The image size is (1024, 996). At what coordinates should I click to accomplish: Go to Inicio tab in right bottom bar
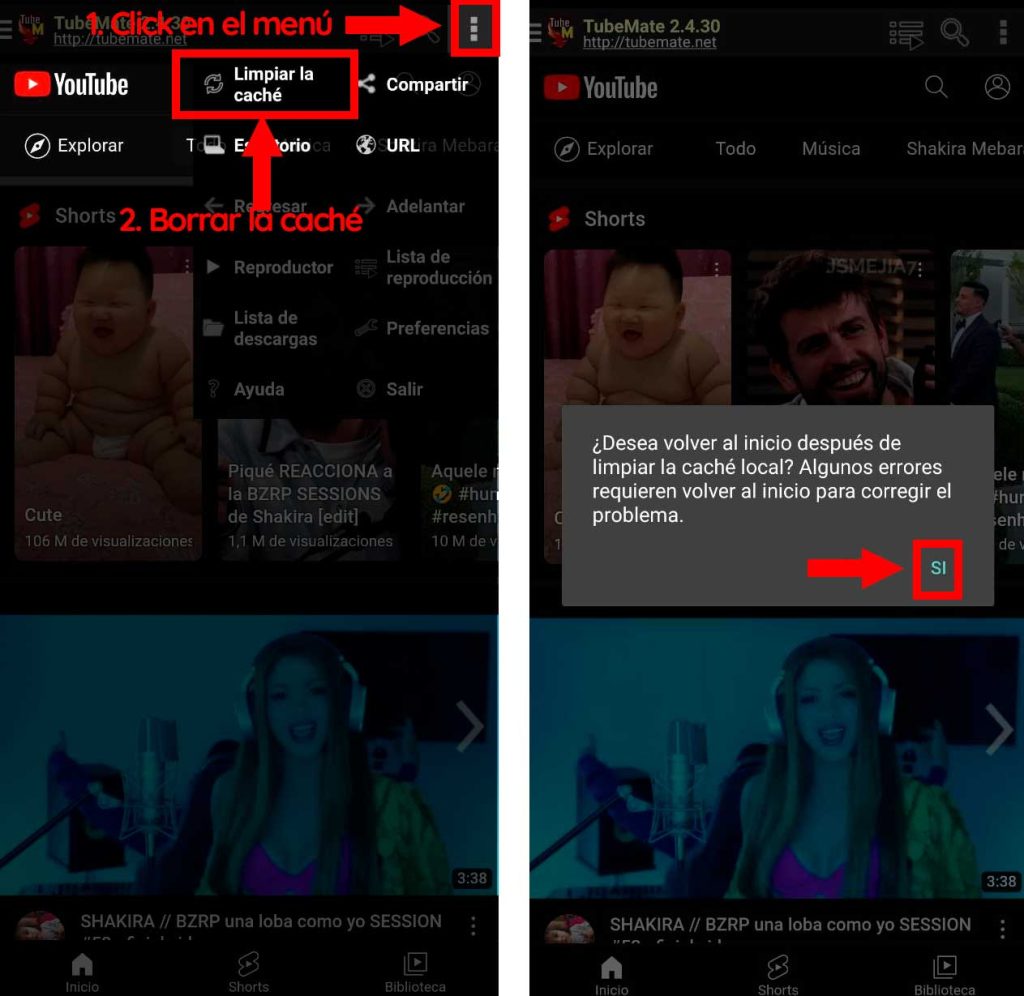pos(611,976)
